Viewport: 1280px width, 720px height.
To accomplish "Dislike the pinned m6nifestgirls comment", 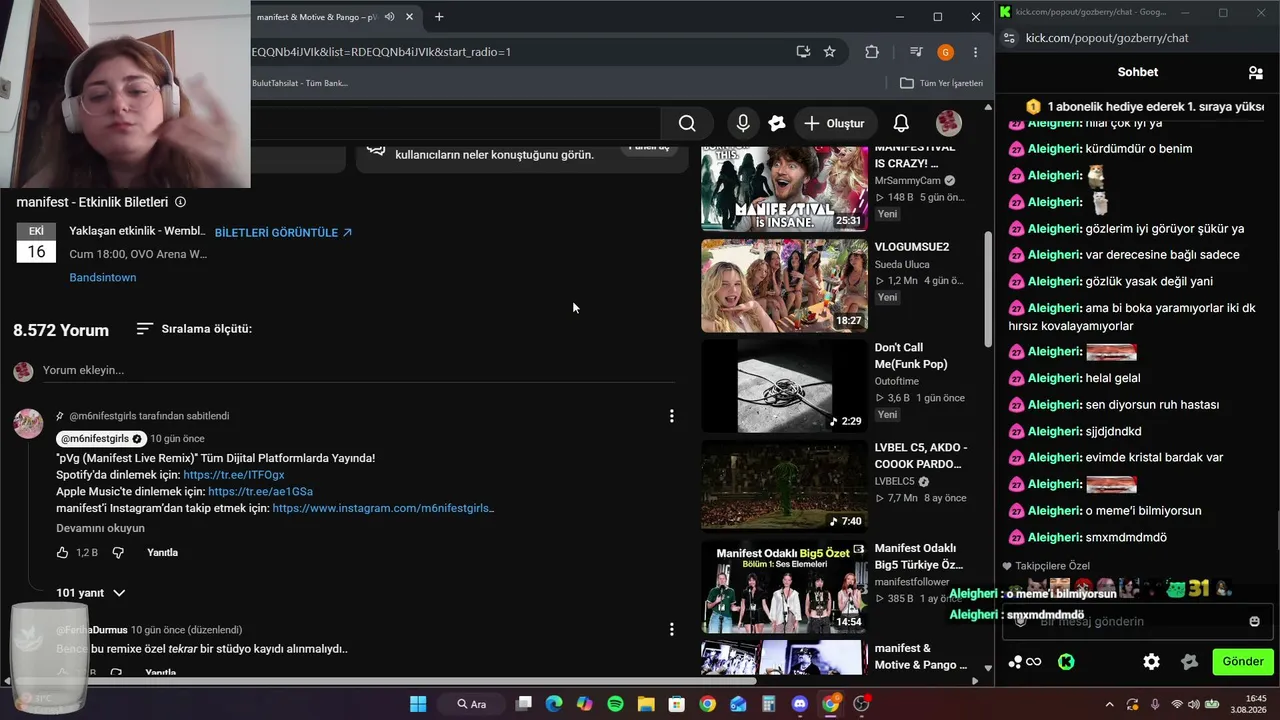I will point(118,553).
